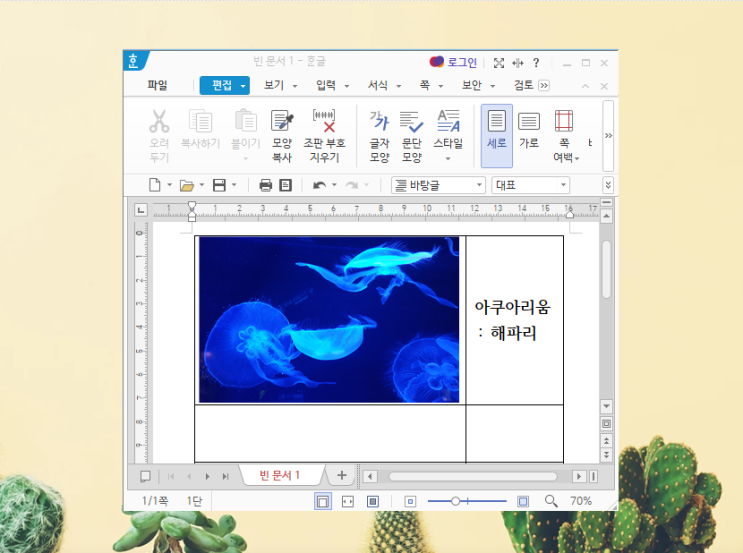Go to the first tab arrow
The height and width of the screenshot is (553, 743).
[x=171, y=476]
